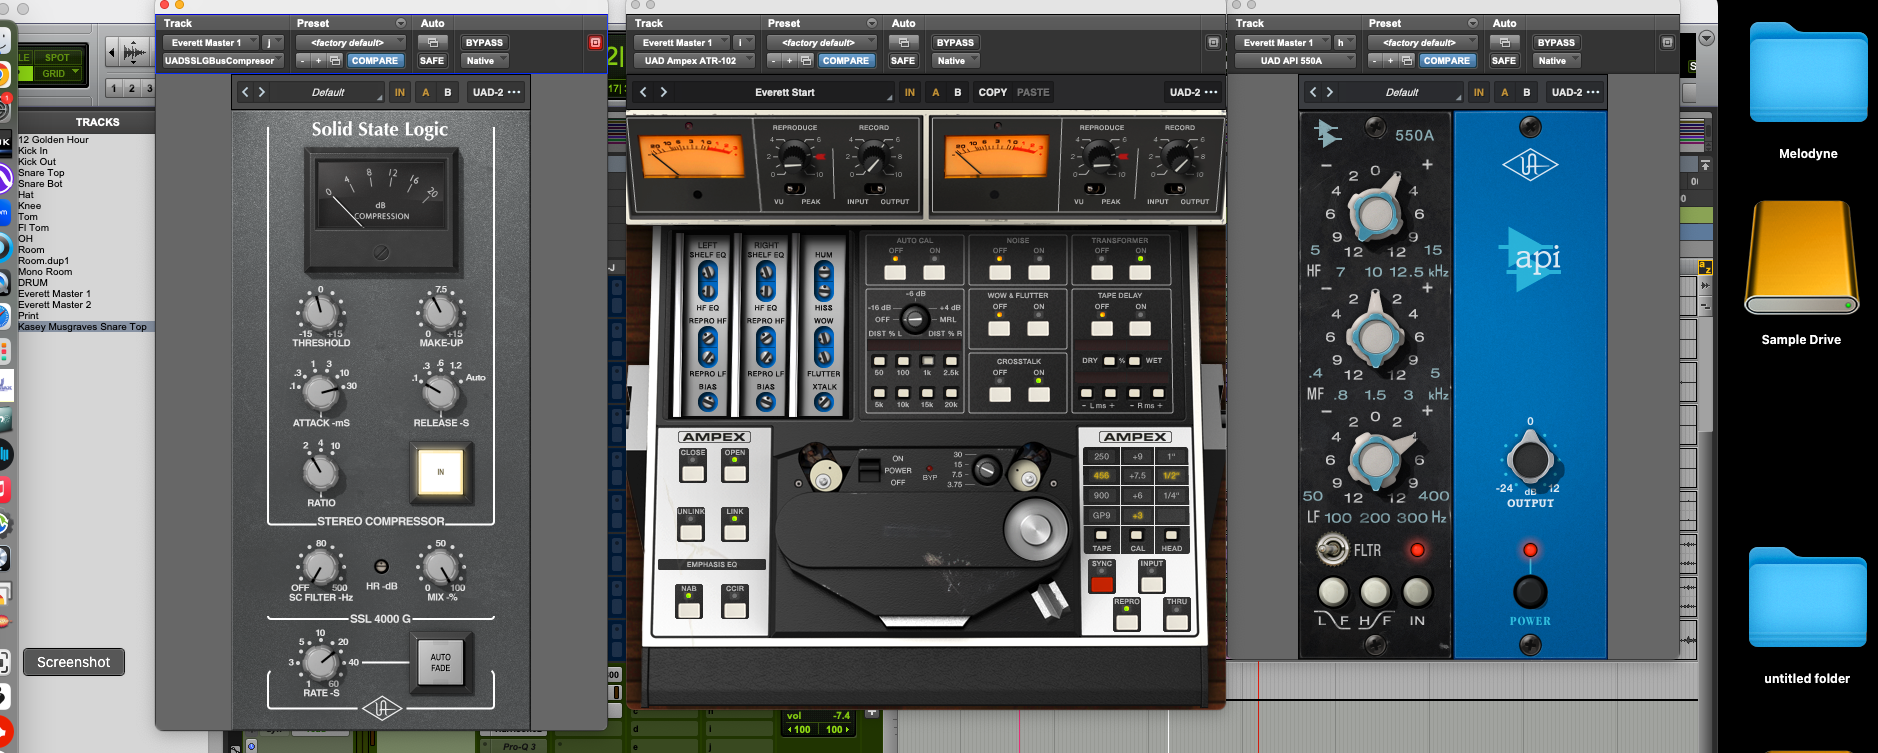Toggle the API 550A POWER button

[x=1530, y=592]
